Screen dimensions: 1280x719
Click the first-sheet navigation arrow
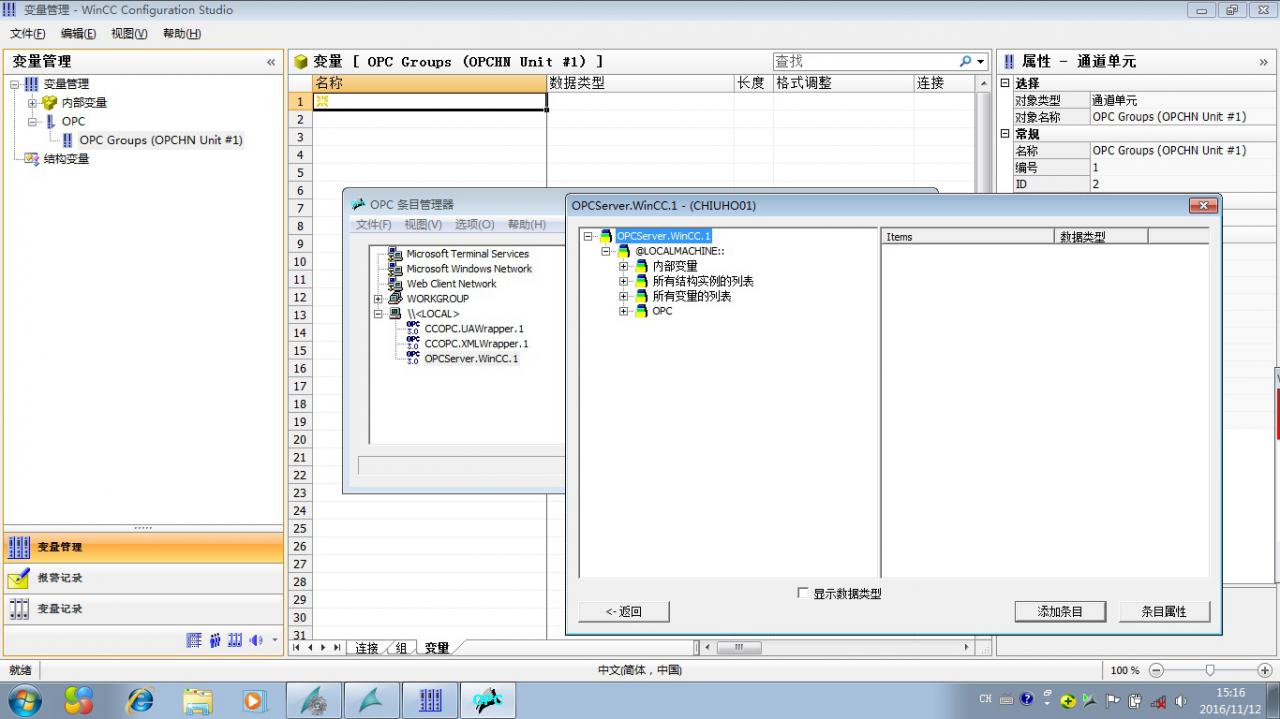[x=296, y=648]
